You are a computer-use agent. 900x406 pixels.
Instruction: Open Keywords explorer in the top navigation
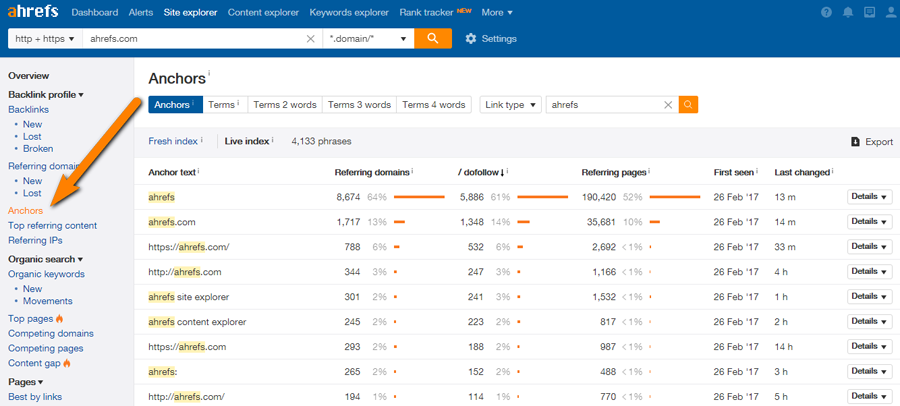coord(349,12)
